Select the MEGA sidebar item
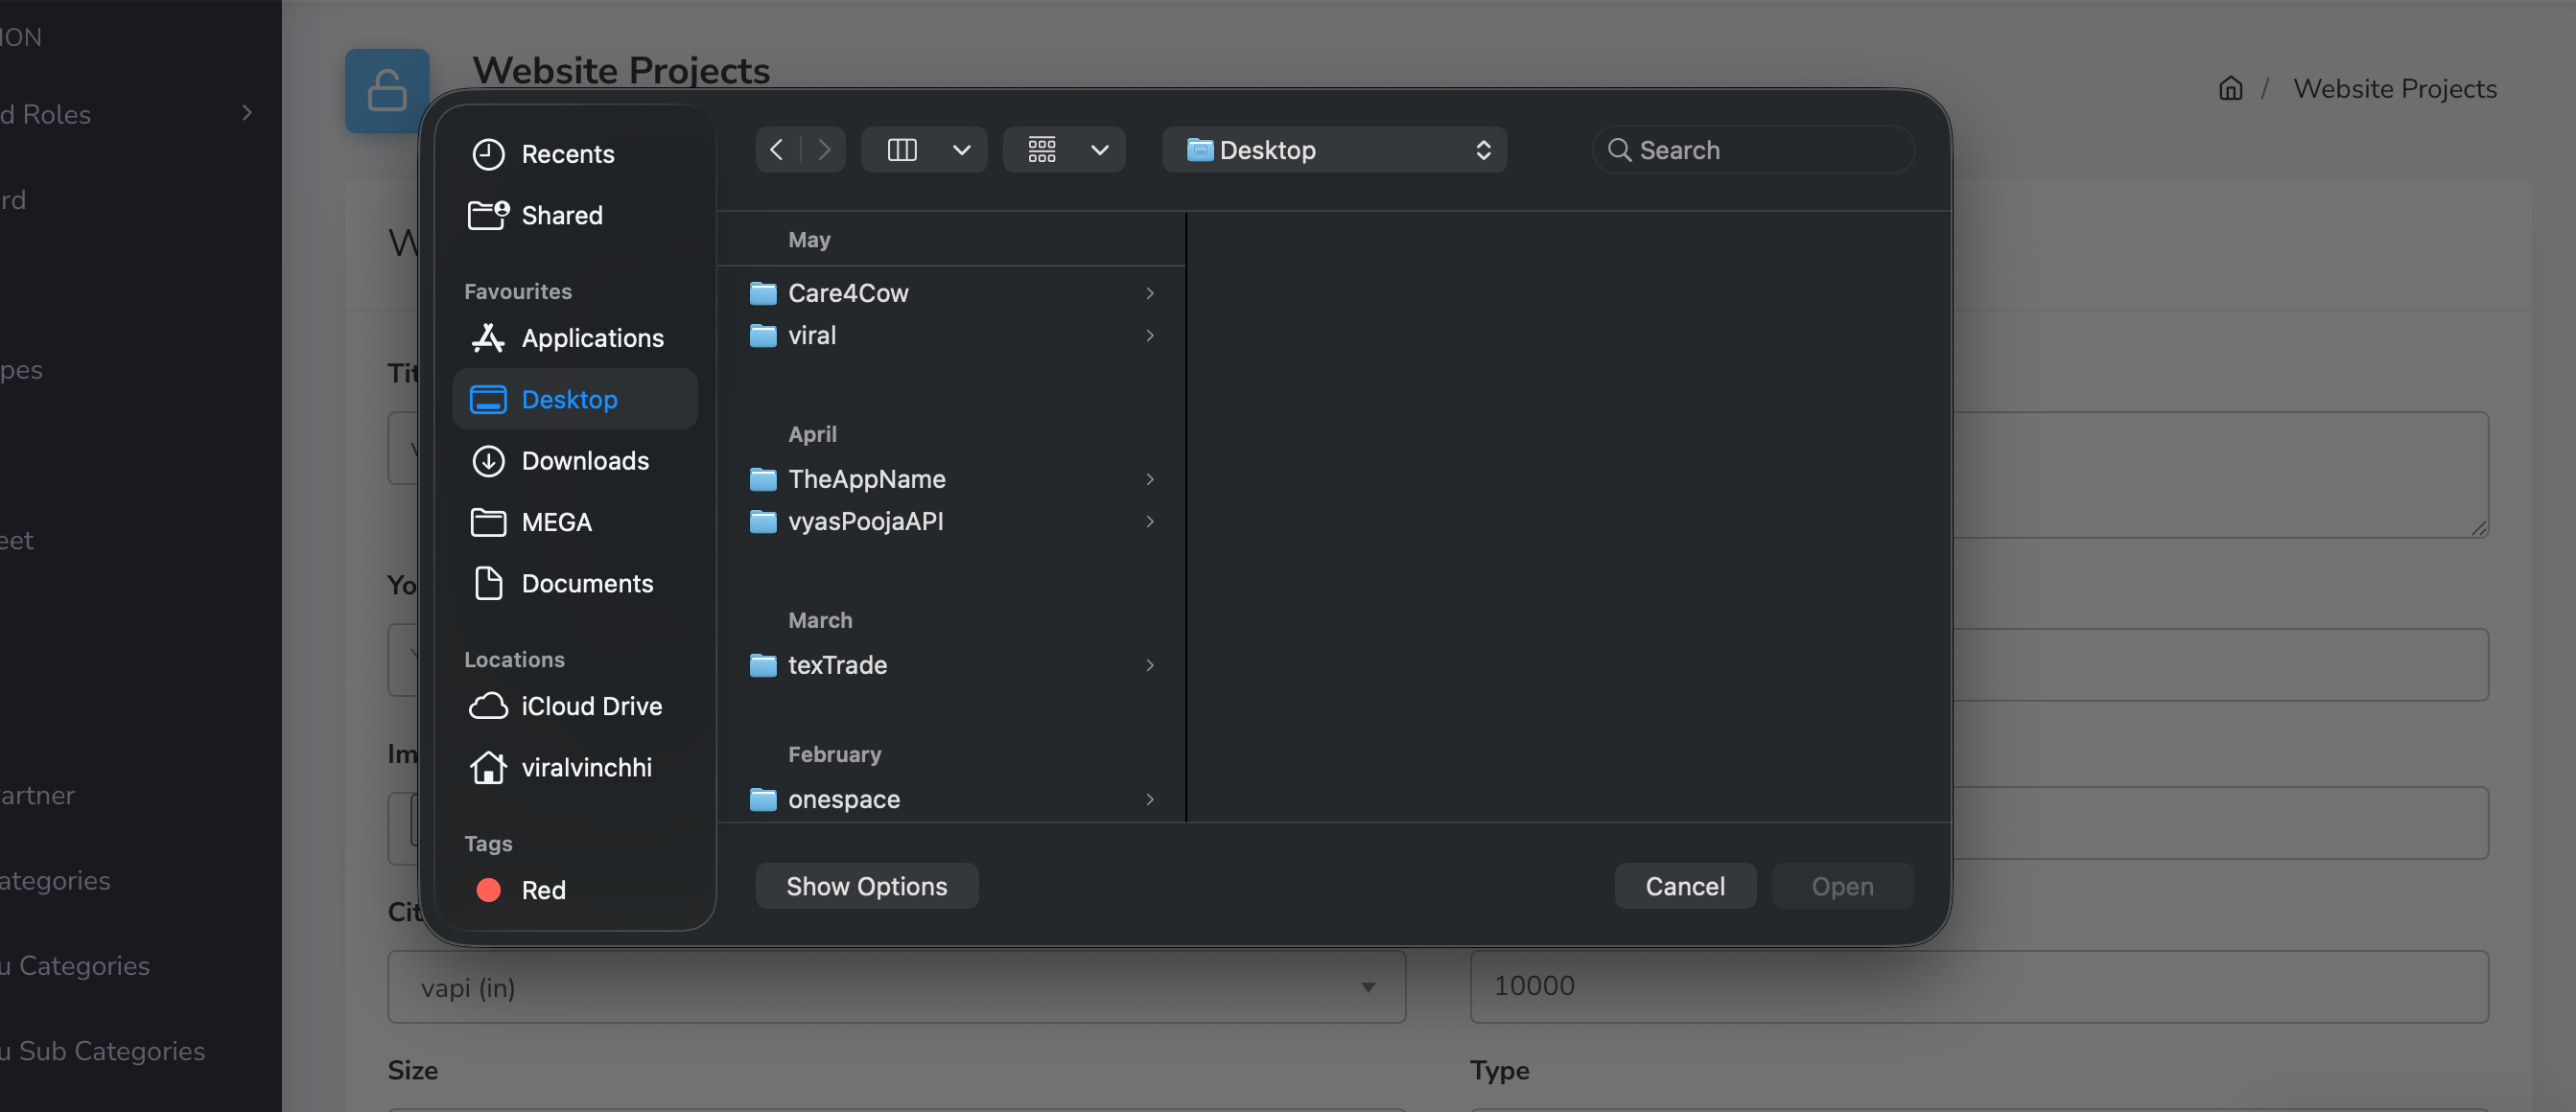 point(556,522)
